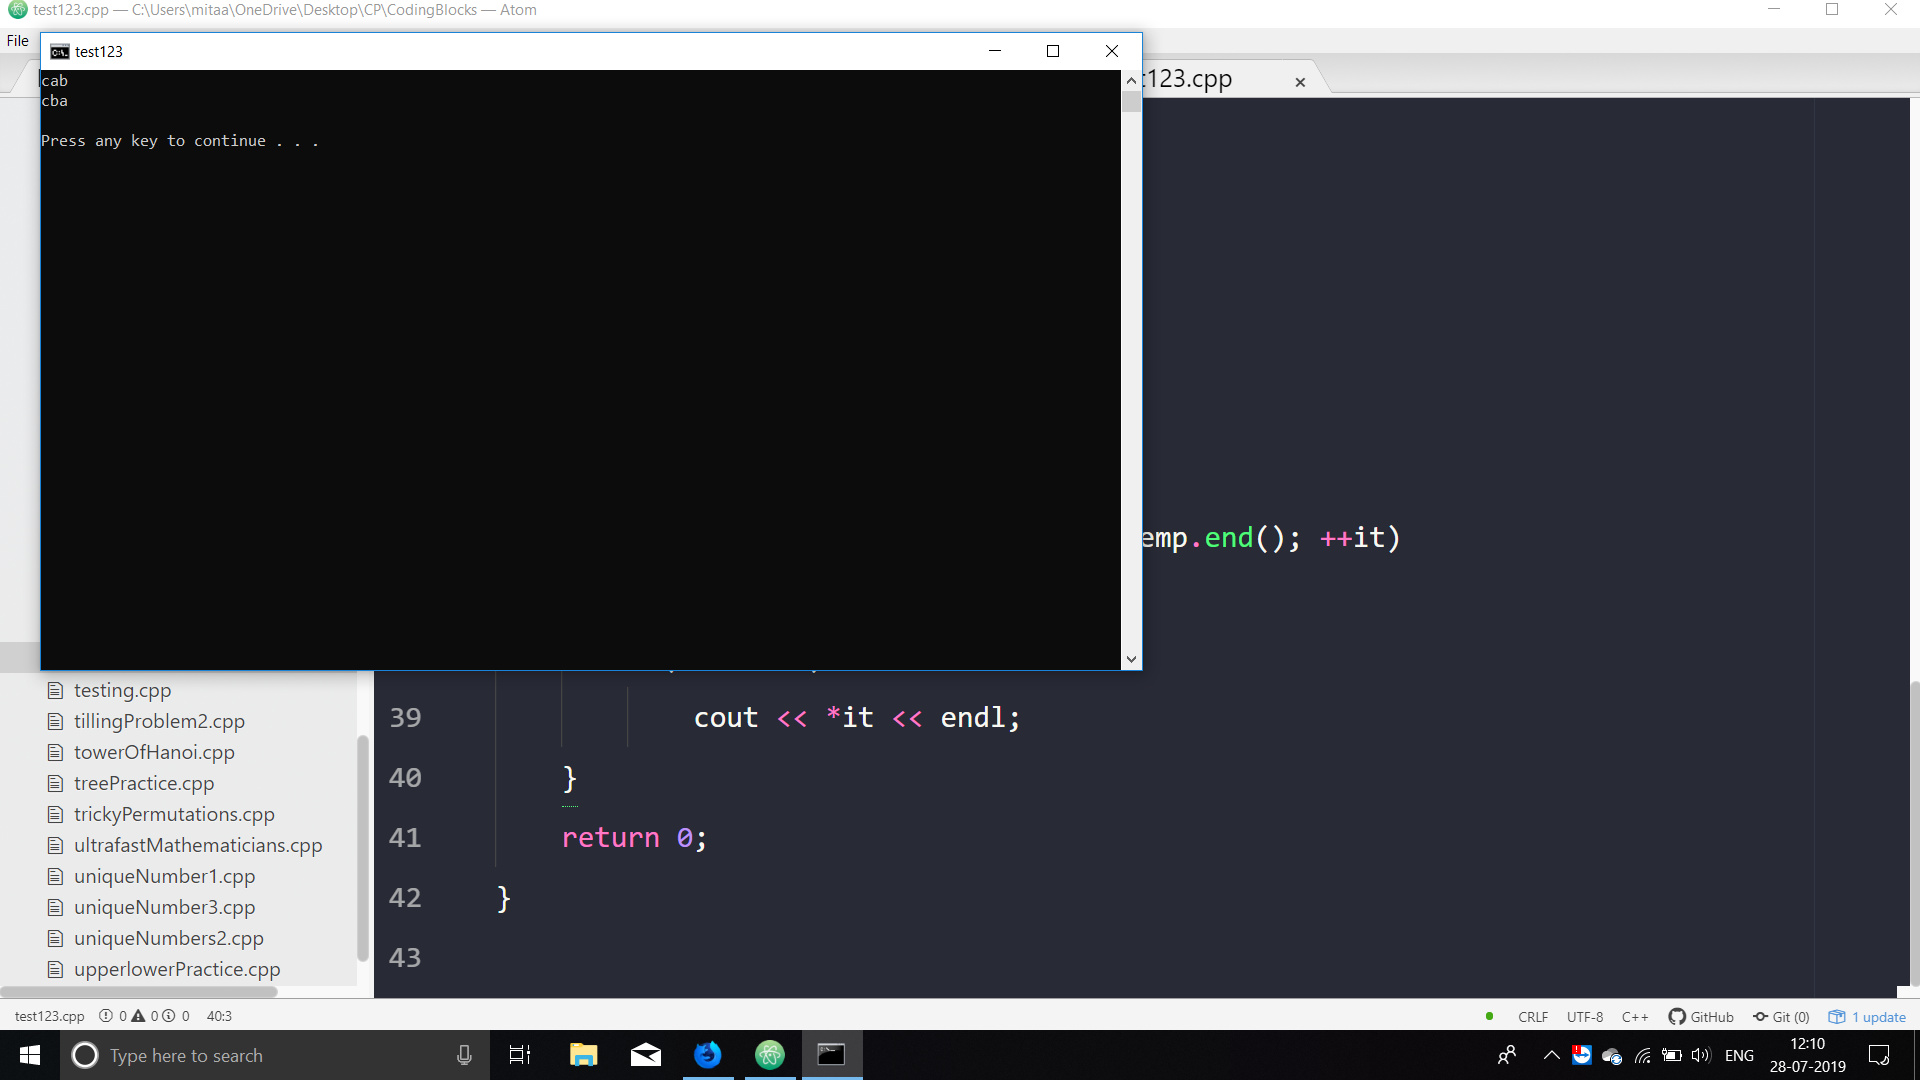Viewport: 1920px width, 1080px height.
Task: Click the 40:3 cursor position button
Action: click(219, 1016)
